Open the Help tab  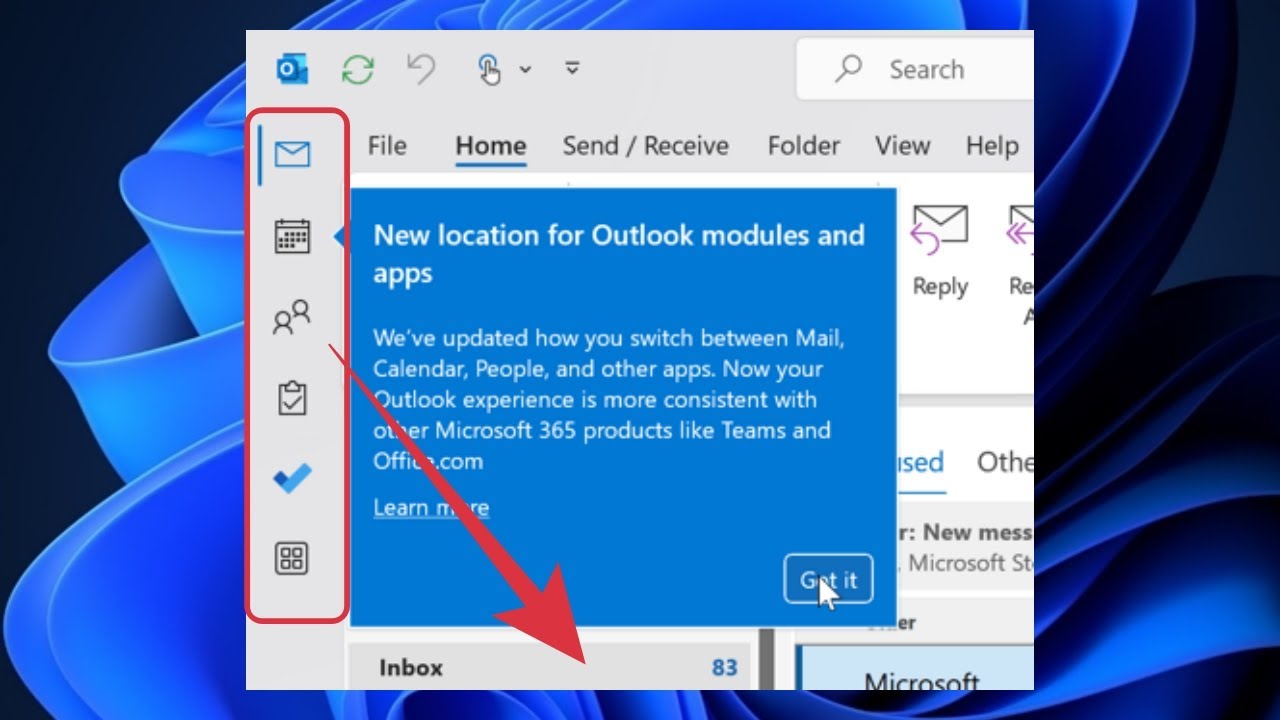(992, 146)
